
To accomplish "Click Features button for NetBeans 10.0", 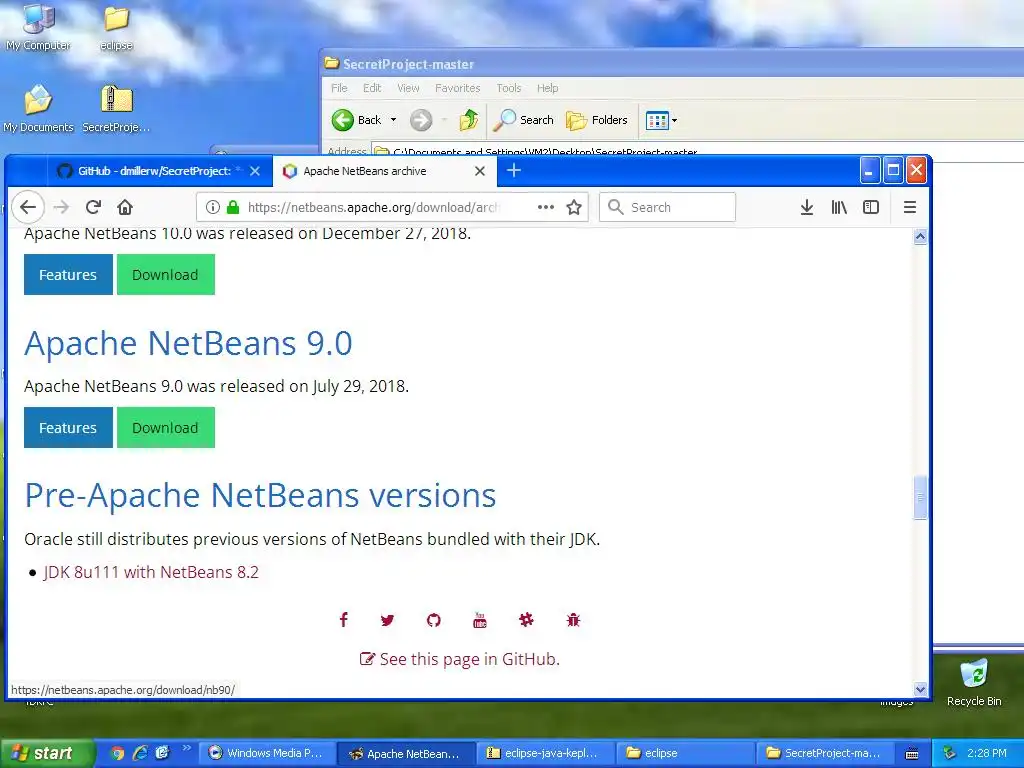I will (x=68, y=275).
